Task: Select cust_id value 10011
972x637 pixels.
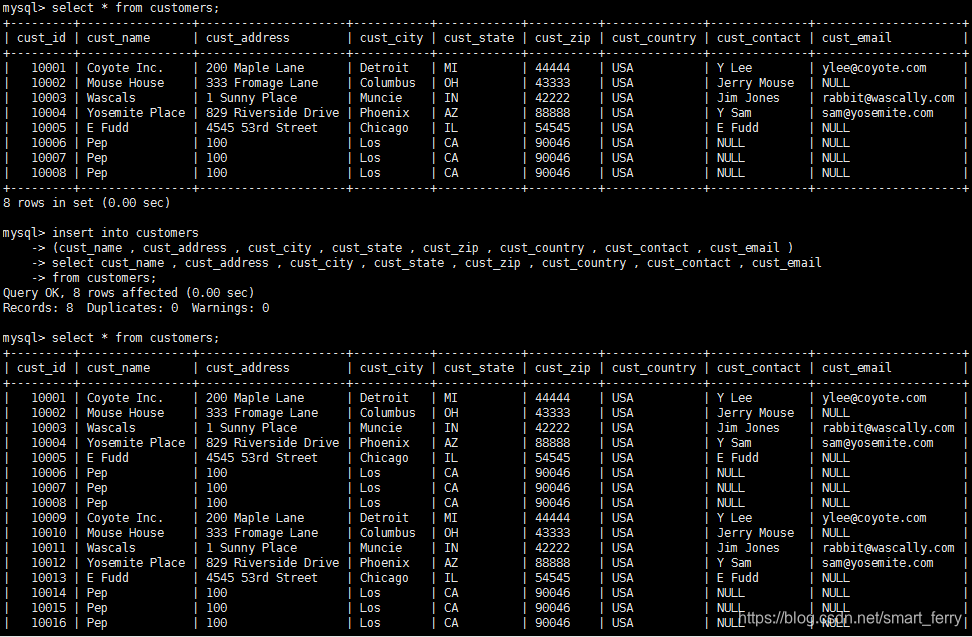Action: [48, 548]
